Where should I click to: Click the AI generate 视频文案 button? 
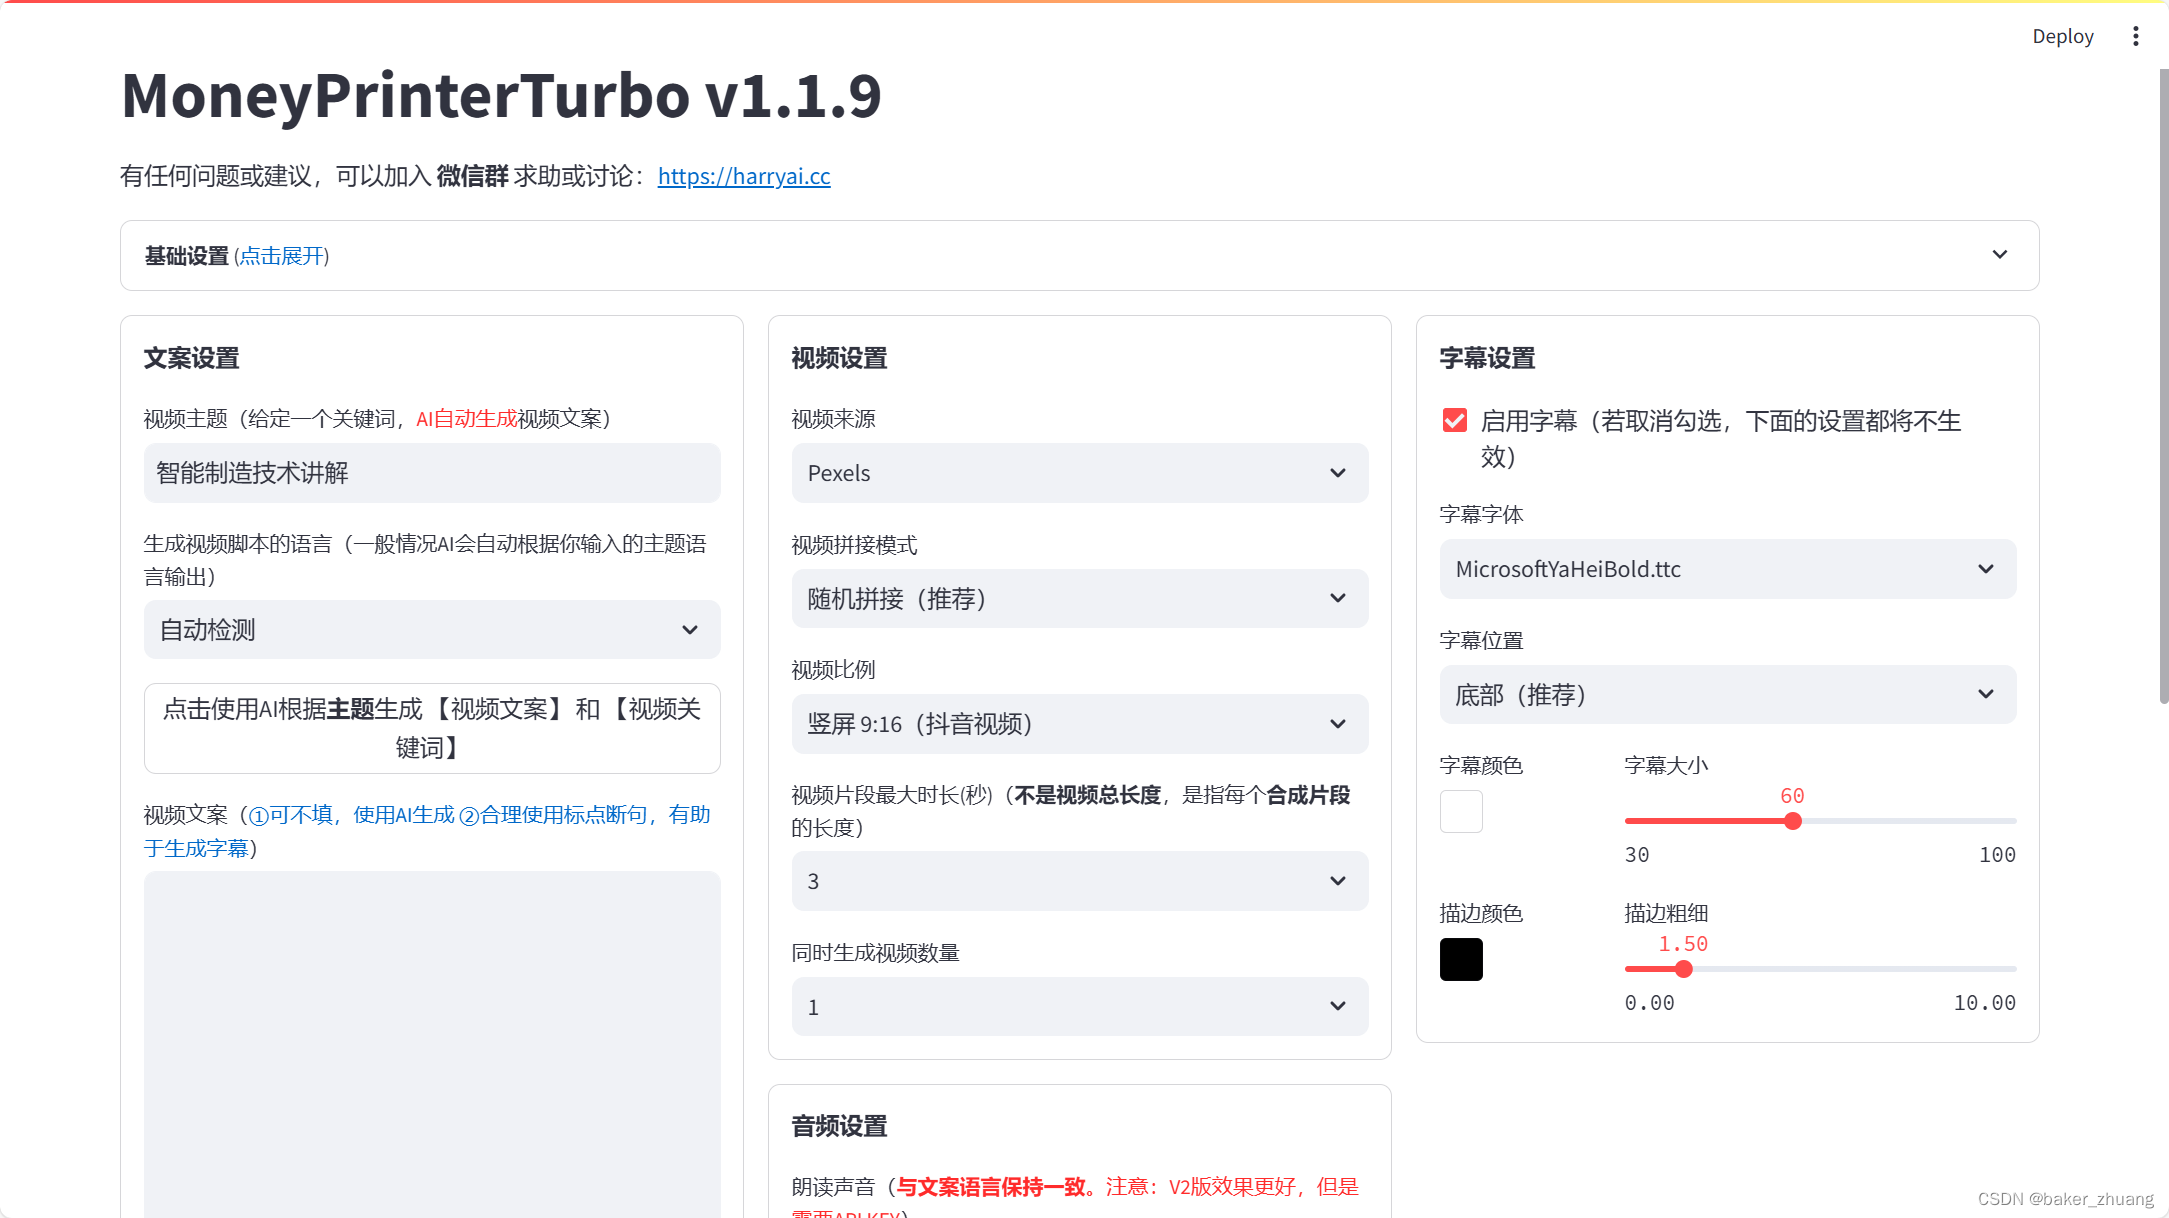coord(431,728)
